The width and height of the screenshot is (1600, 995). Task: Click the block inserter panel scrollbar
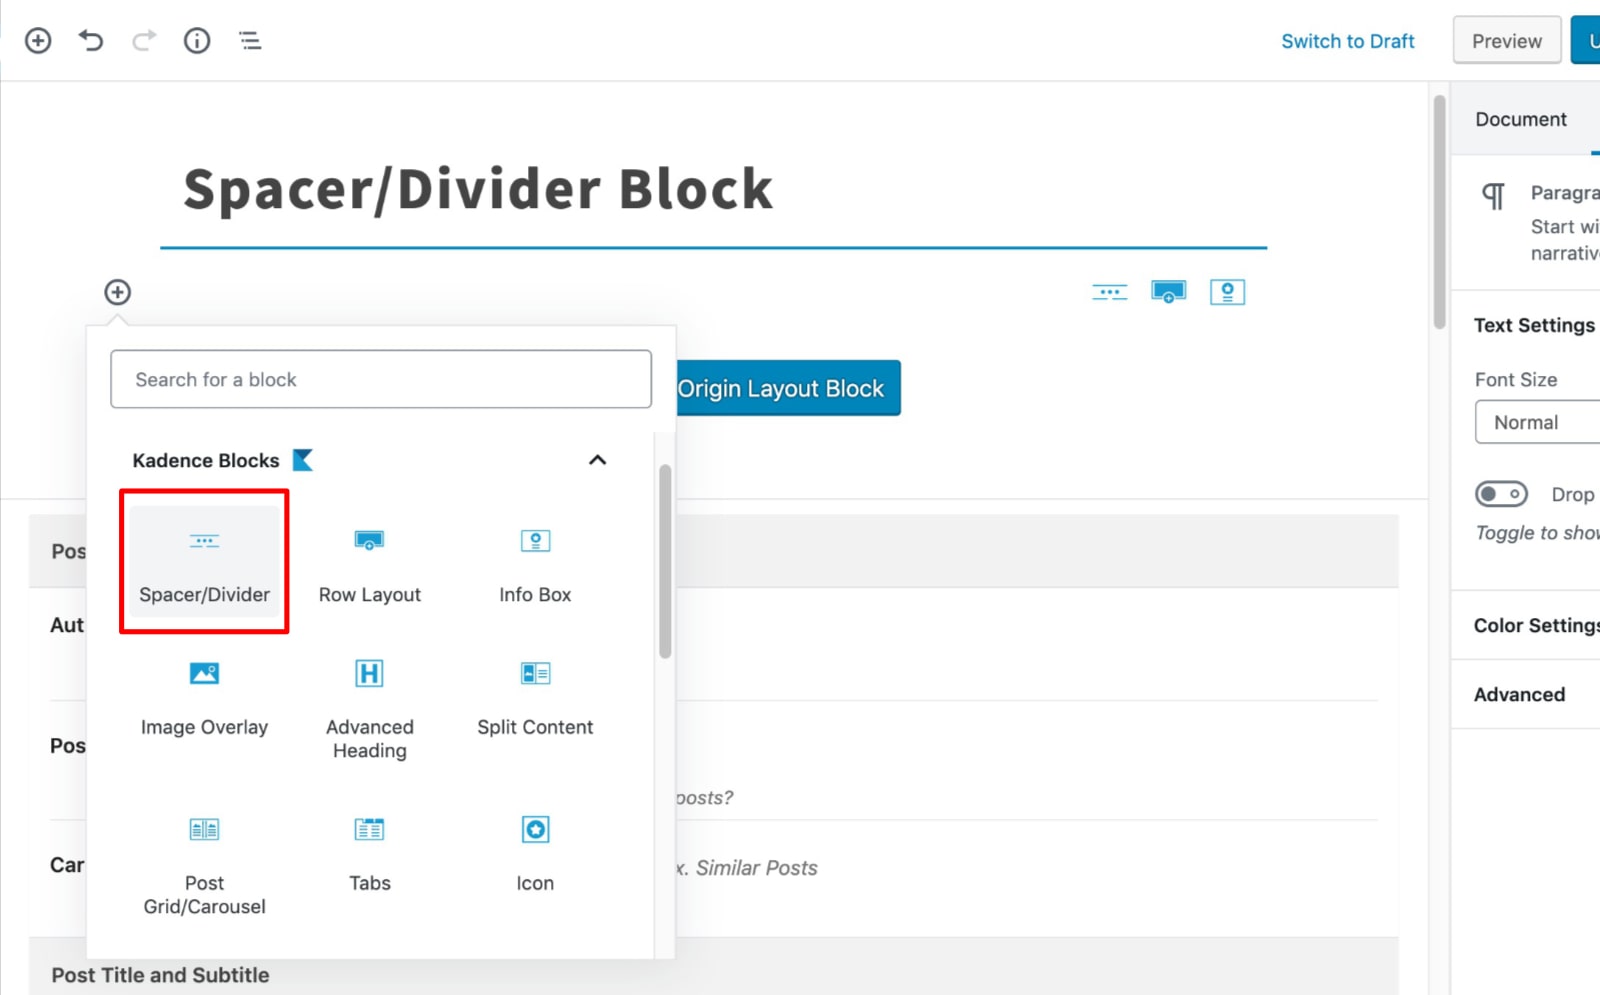click(665, 562)
